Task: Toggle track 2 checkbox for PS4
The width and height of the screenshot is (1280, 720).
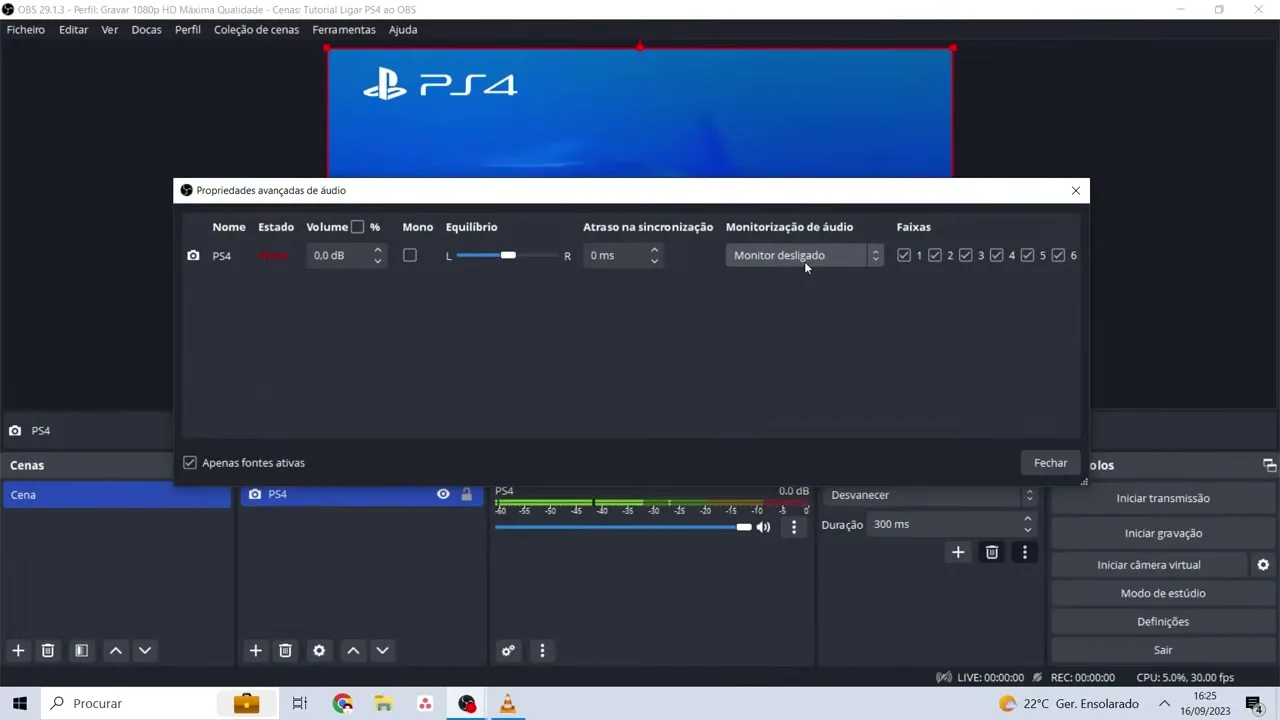Action: (935, 255)
